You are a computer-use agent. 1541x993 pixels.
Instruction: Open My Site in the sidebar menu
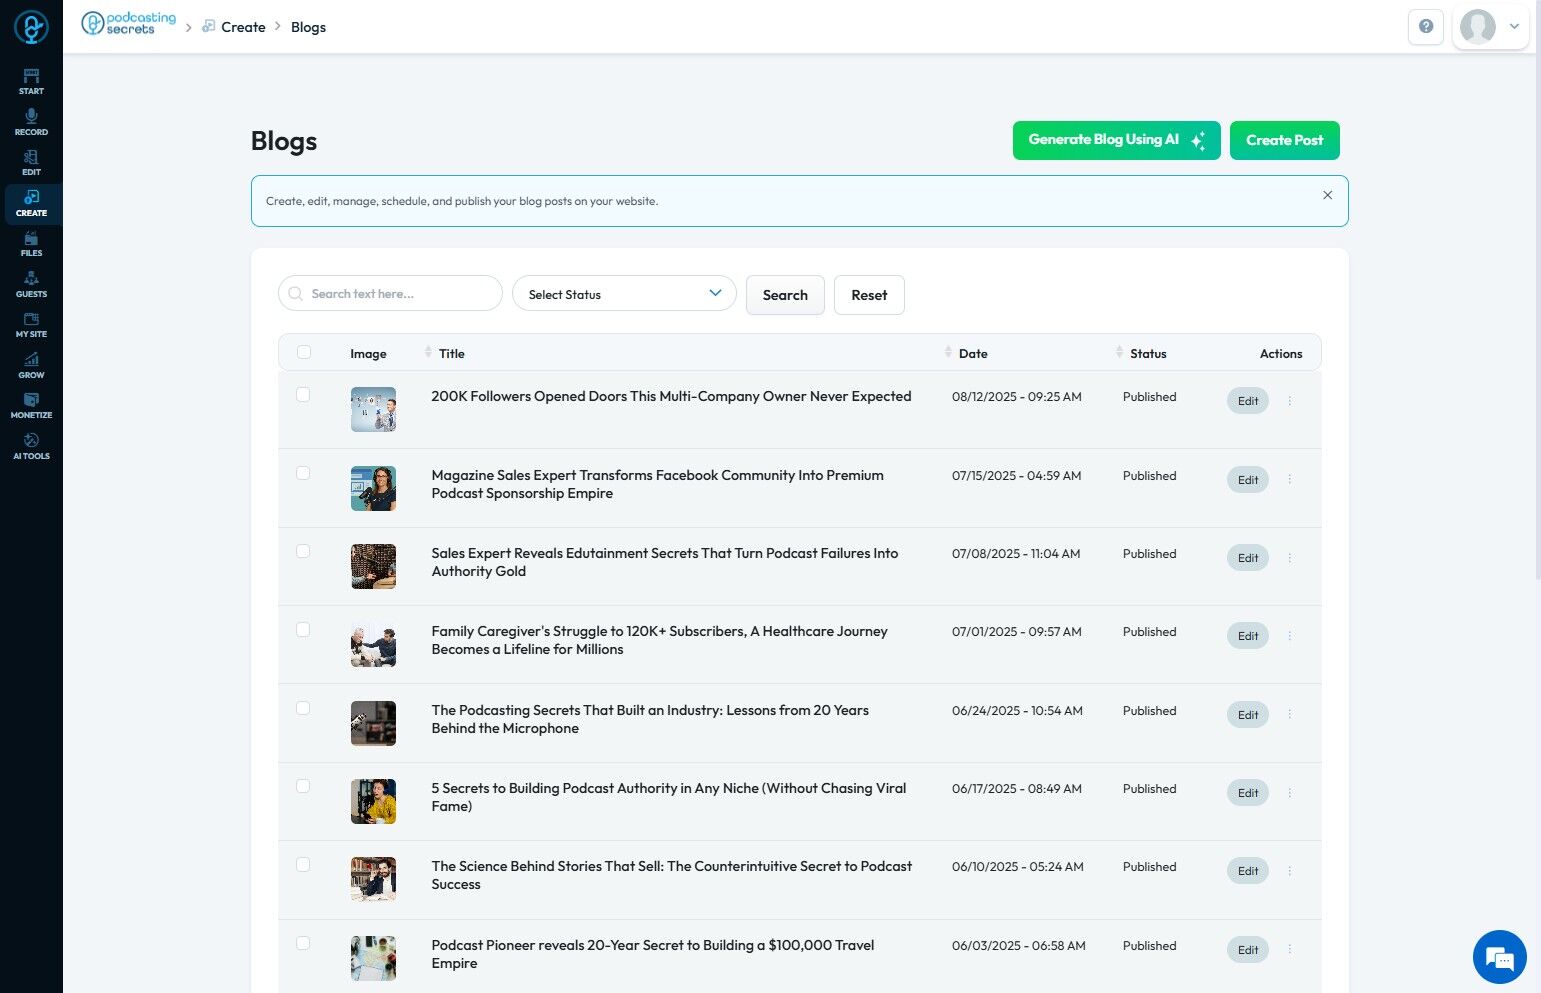pos(31,325)
